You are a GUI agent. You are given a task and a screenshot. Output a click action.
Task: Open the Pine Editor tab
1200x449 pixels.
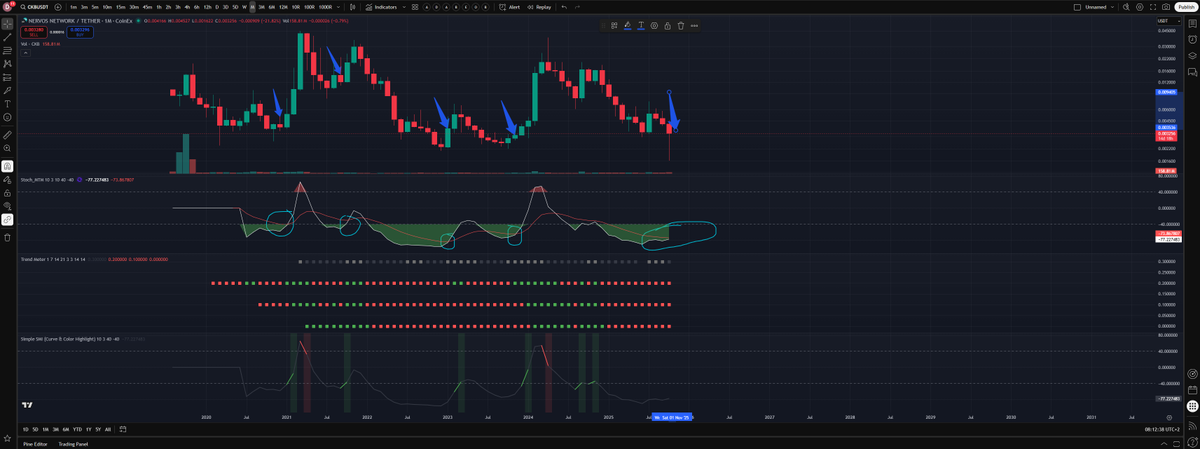[35, 443]
